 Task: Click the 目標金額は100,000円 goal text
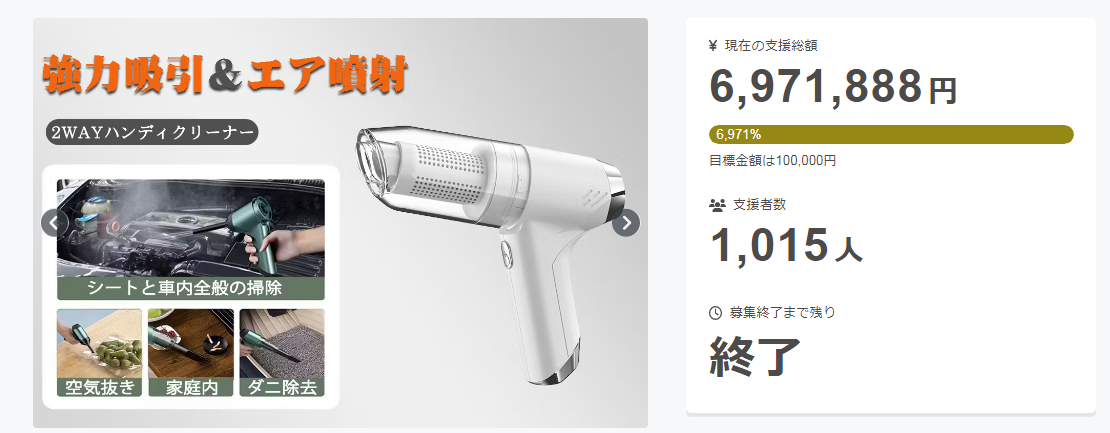click(772, 161)
